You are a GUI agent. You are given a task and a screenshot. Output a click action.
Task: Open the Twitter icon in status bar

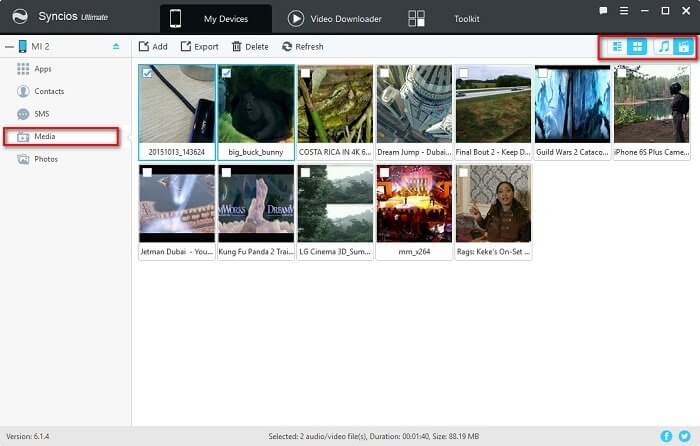click(684, 436)
